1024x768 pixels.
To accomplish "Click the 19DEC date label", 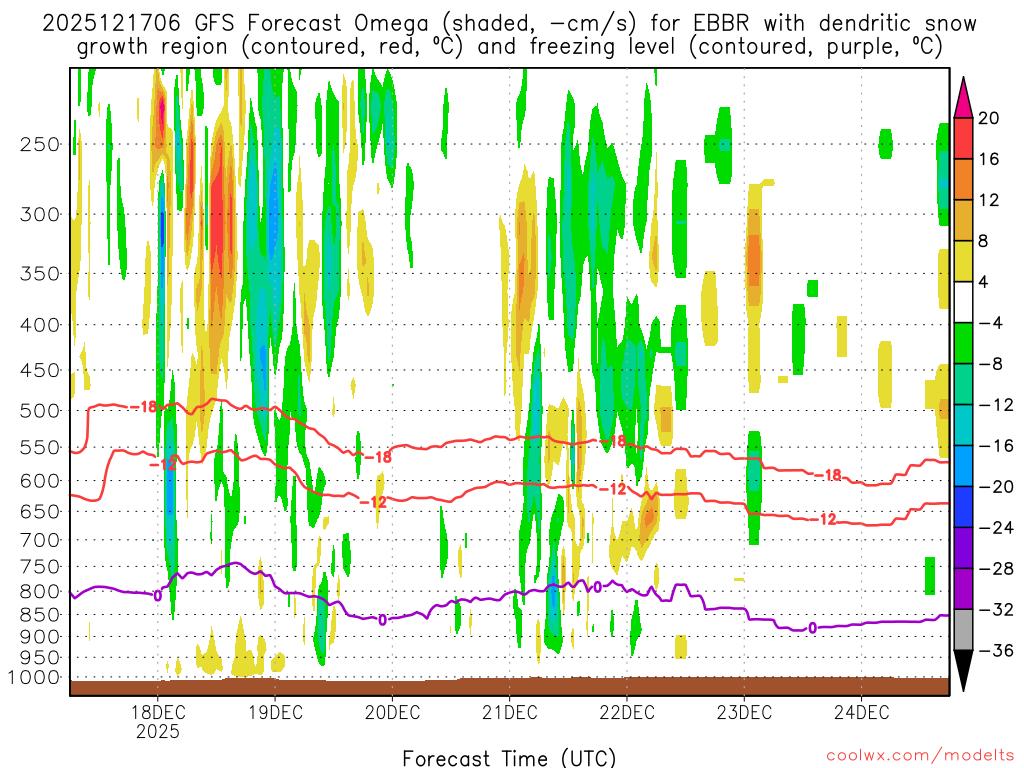I will pyautogui.click(x=275, y=712).
